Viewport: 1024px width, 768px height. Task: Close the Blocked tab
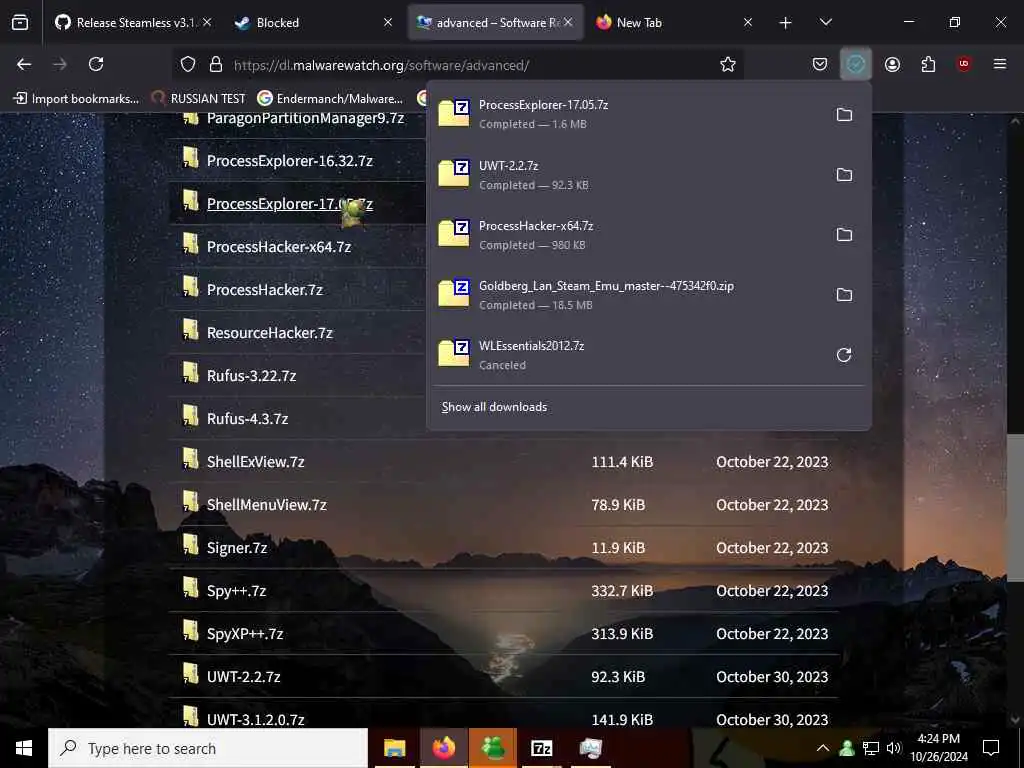click(x=388, y=22)
